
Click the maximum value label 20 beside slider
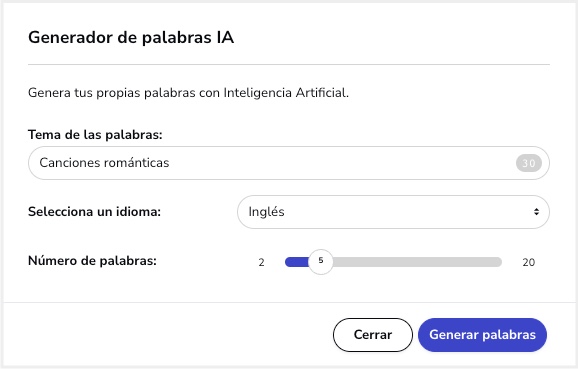coord(529,262)
